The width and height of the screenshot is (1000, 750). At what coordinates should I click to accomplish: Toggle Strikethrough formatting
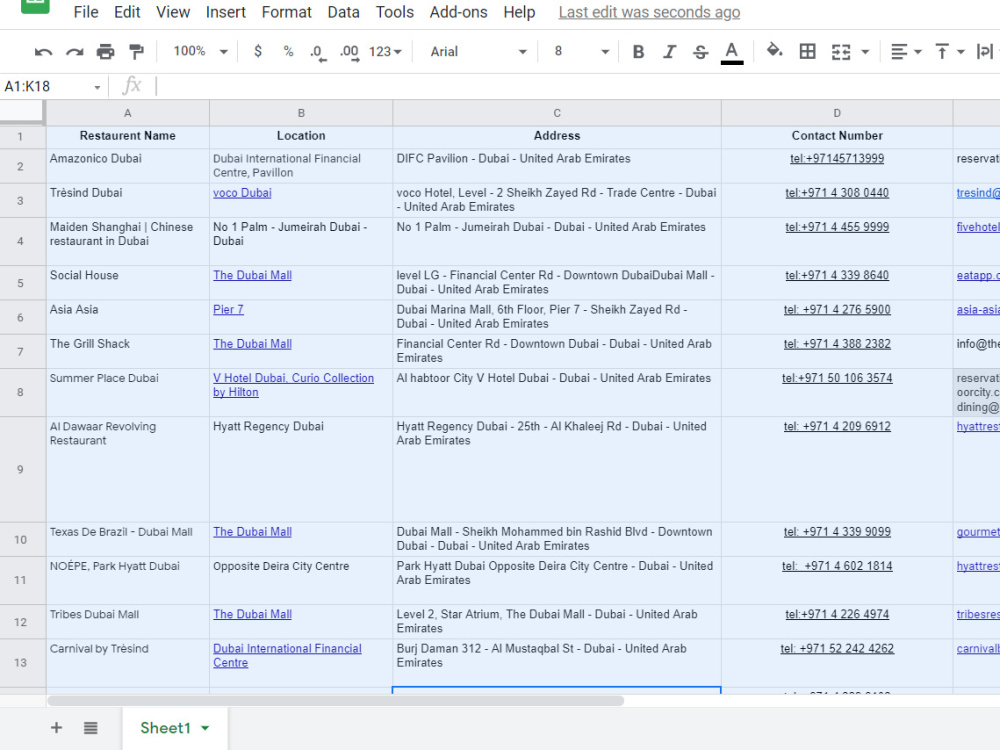(x=700, y=52)
